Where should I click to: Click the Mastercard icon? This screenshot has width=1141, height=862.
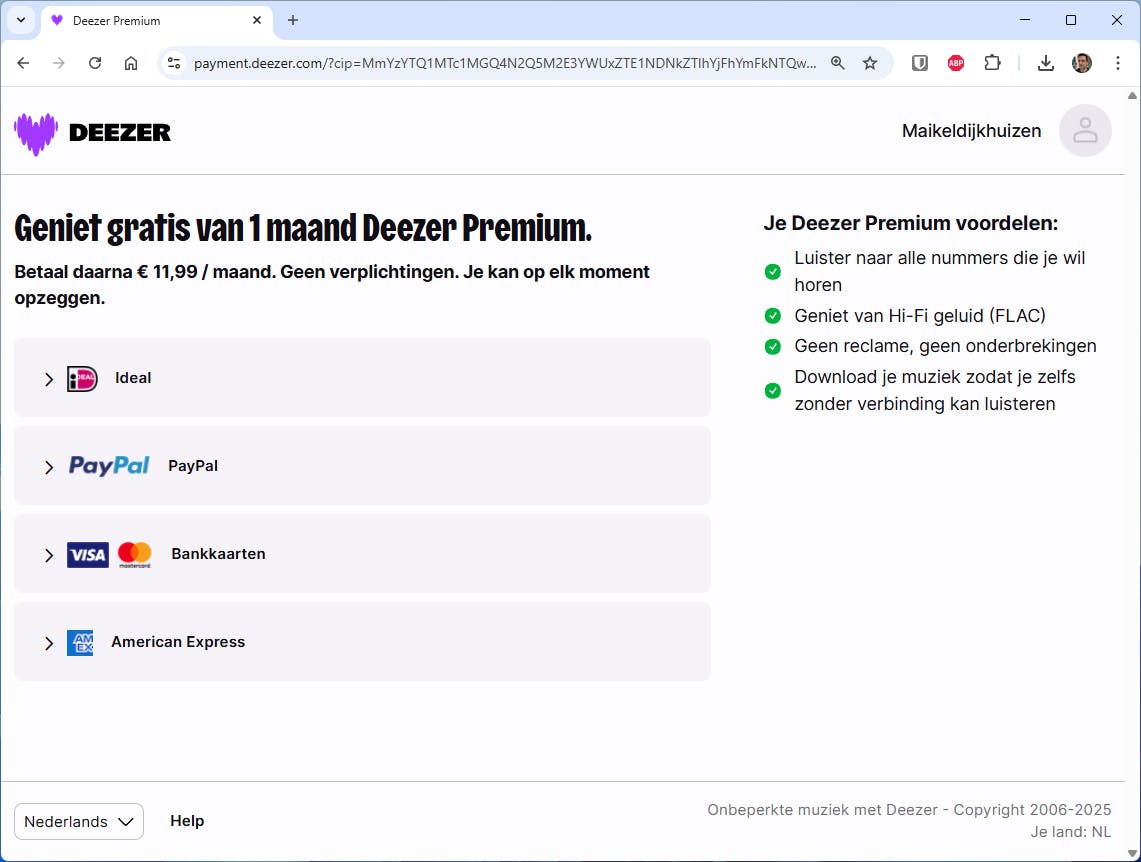tap(134, 553)
